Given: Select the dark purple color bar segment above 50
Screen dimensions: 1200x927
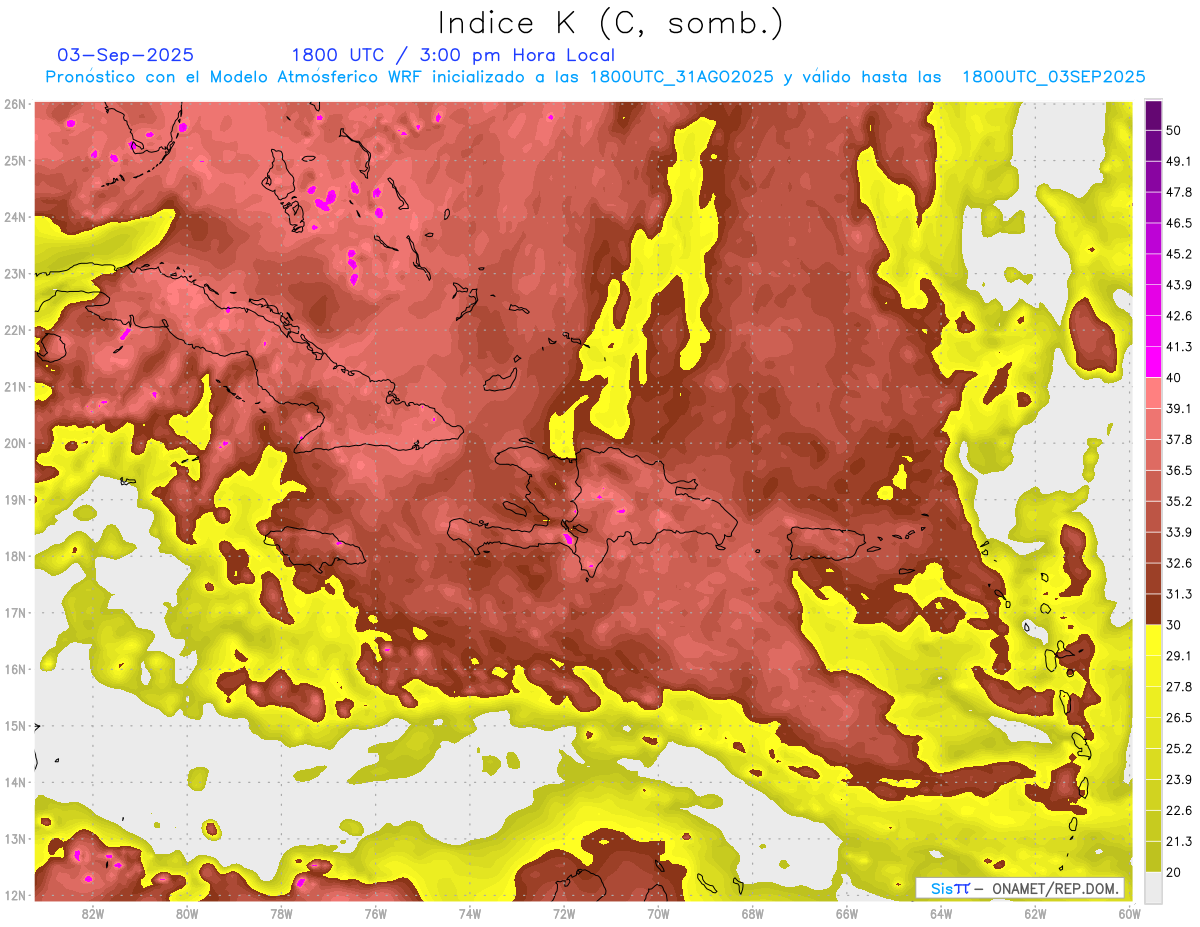Looking at the screenshot, I should coord(1153,116).
